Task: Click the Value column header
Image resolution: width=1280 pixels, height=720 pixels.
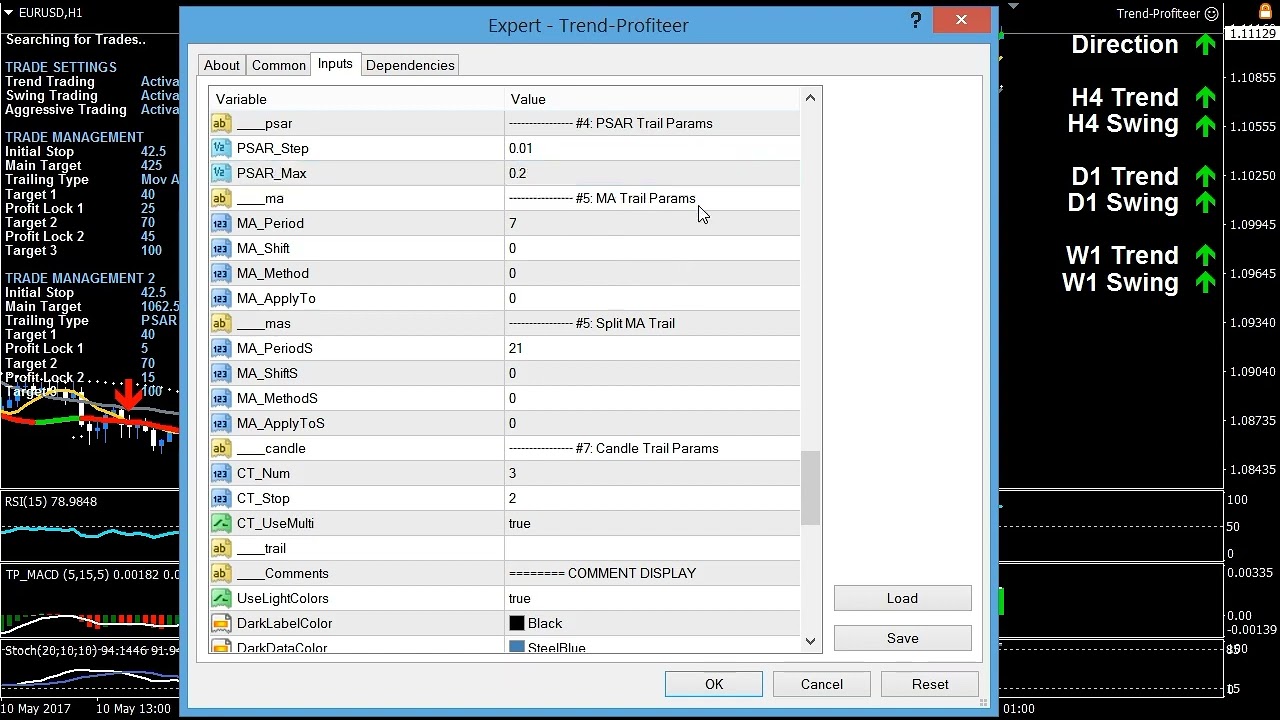Action: (x=652, y=99)
